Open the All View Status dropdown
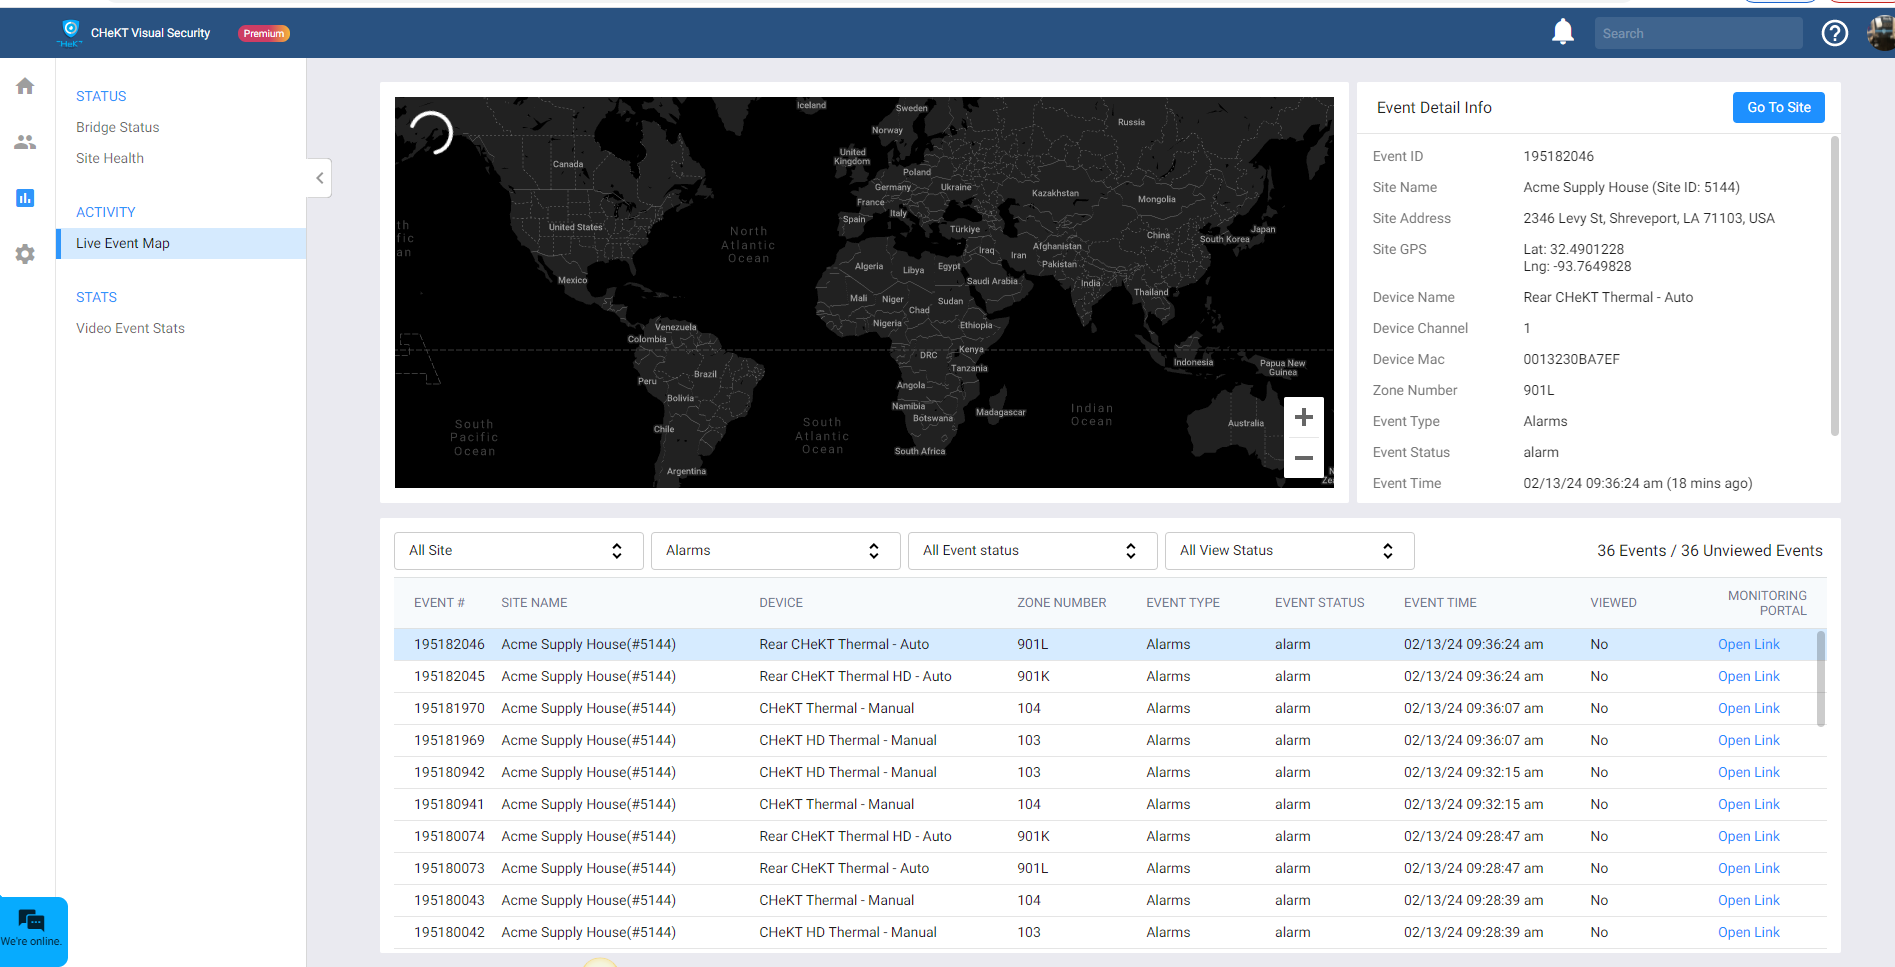Image resolution: width=1895 pixels, height=967 pixels. [1289, 551]
